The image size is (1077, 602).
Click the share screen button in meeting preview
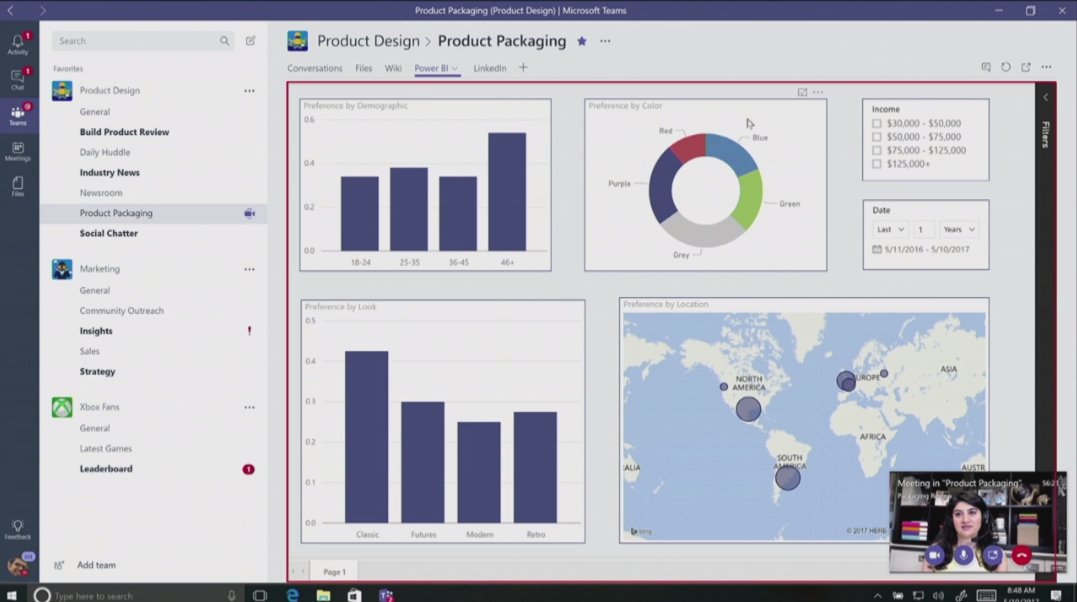pos(993,555)
